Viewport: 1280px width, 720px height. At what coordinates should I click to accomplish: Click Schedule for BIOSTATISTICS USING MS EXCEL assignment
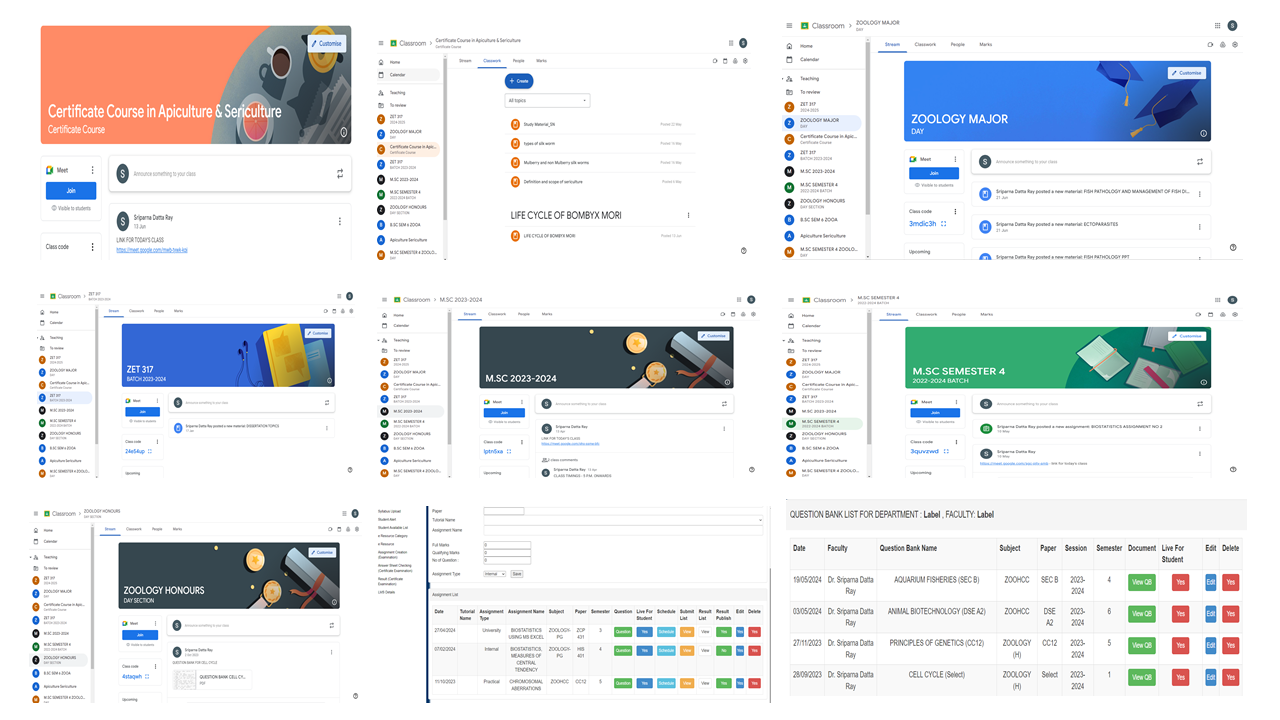(x=666, y=632)
